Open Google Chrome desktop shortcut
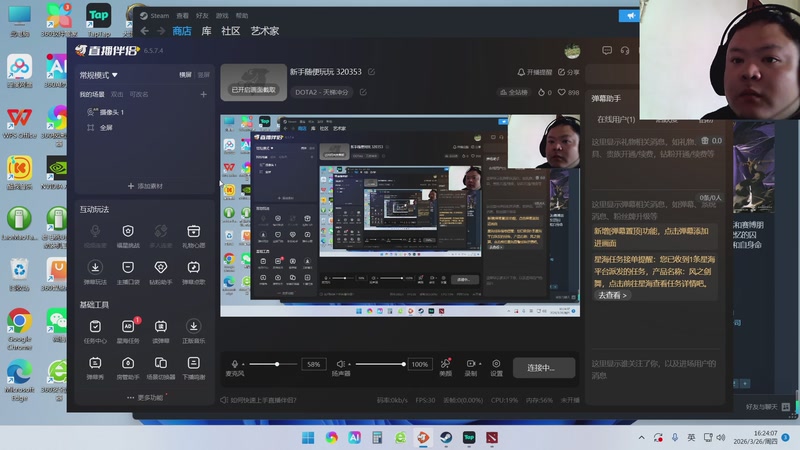800x450 pixels. (x=19, y=329)
